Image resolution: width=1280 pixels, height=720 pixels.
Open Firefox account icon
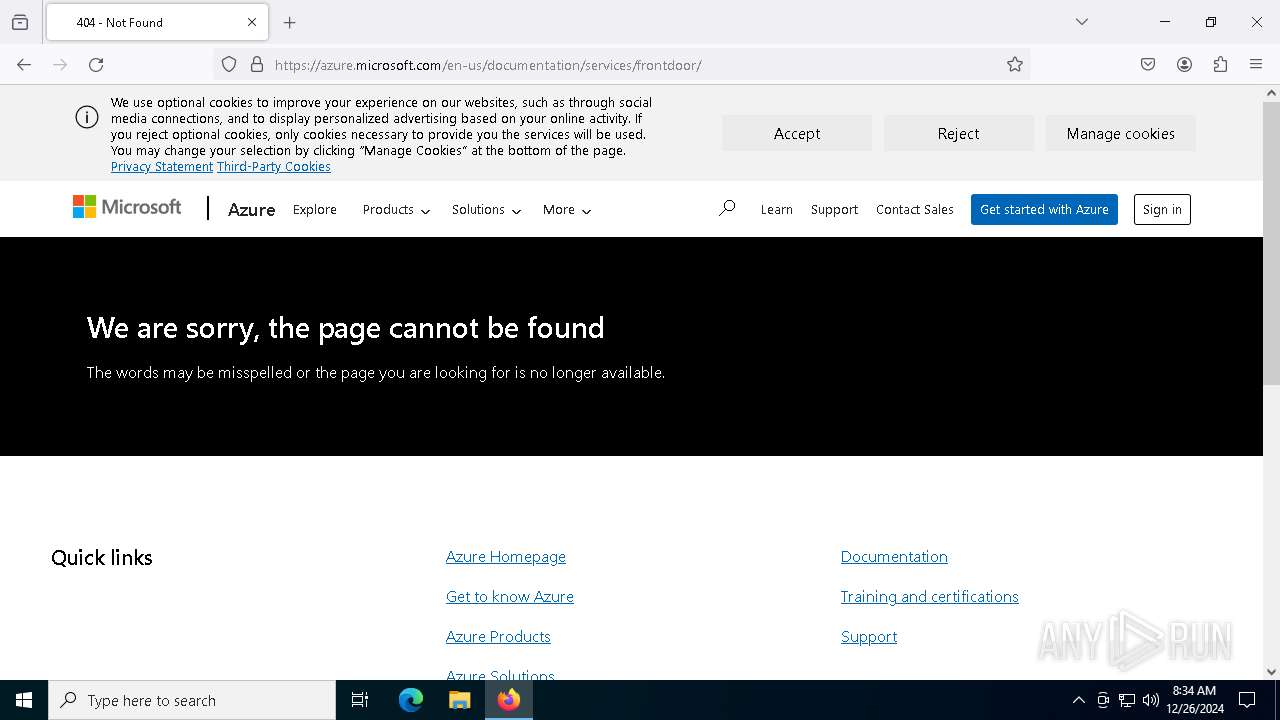click(1184, 65)
